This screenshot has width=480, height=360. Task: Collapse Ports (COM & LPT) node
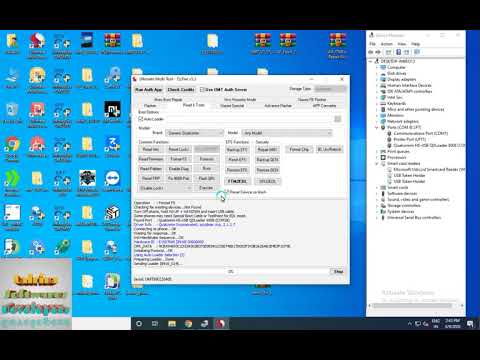[377, 127]
